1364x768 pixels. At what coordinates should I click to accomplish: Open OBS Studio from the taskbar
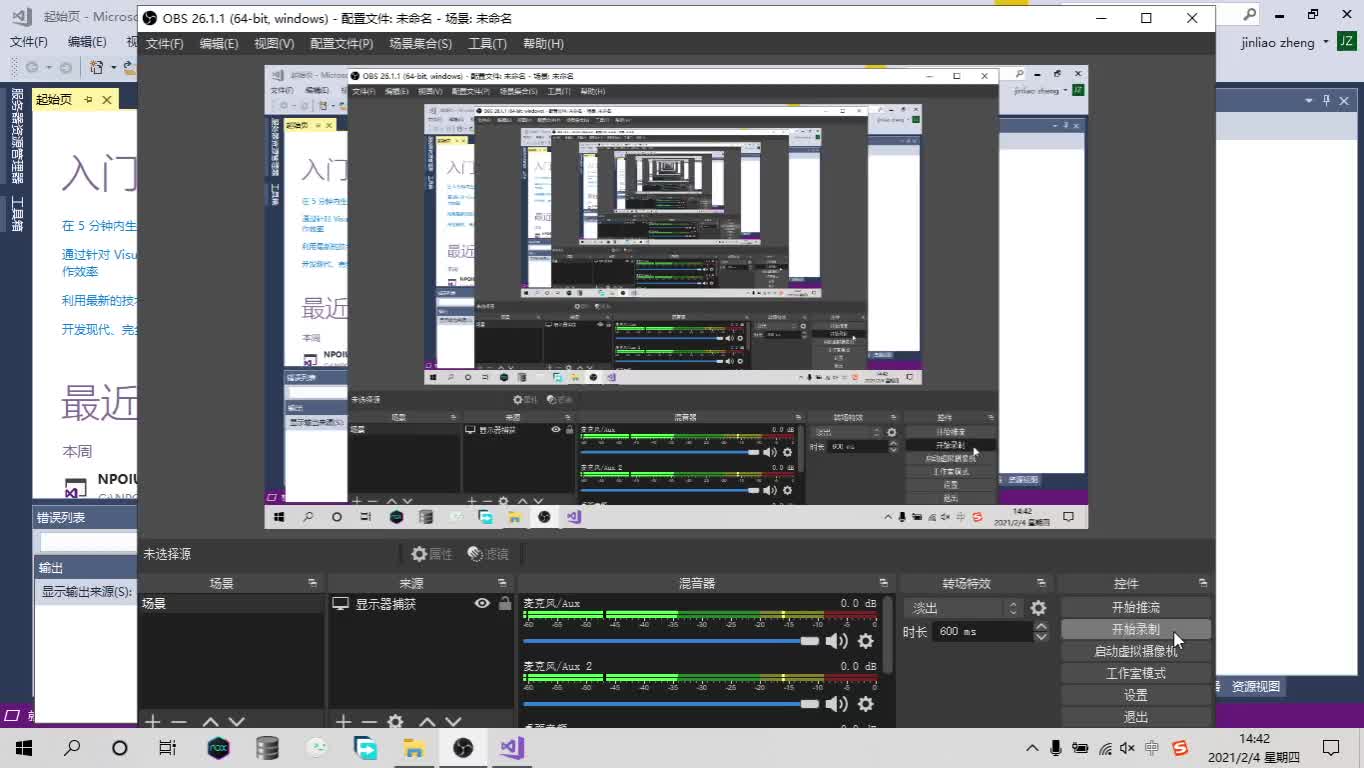(x=463, y=748)
